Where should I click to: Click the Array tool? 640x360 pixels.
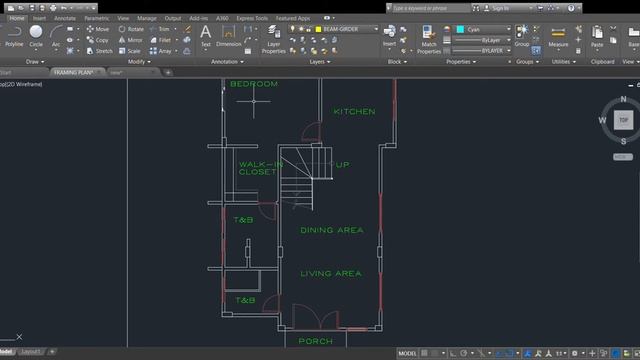click(160, 51)
